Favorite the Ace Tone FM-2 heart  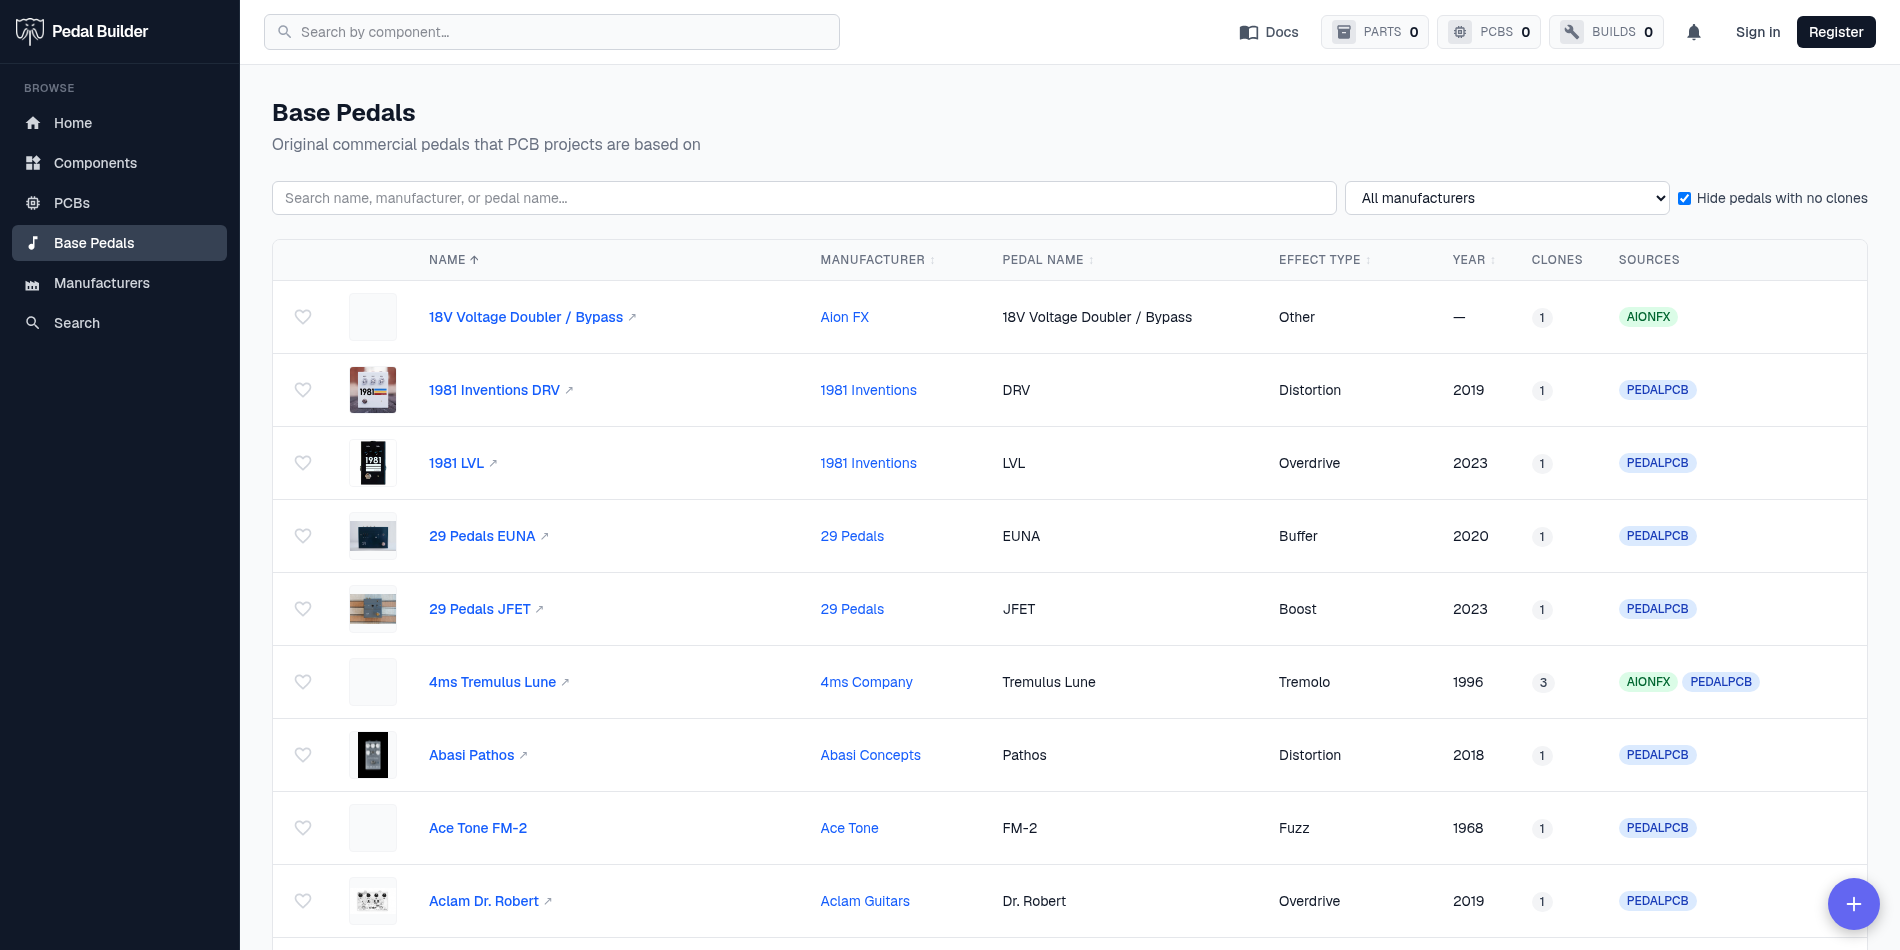[303, 828]
